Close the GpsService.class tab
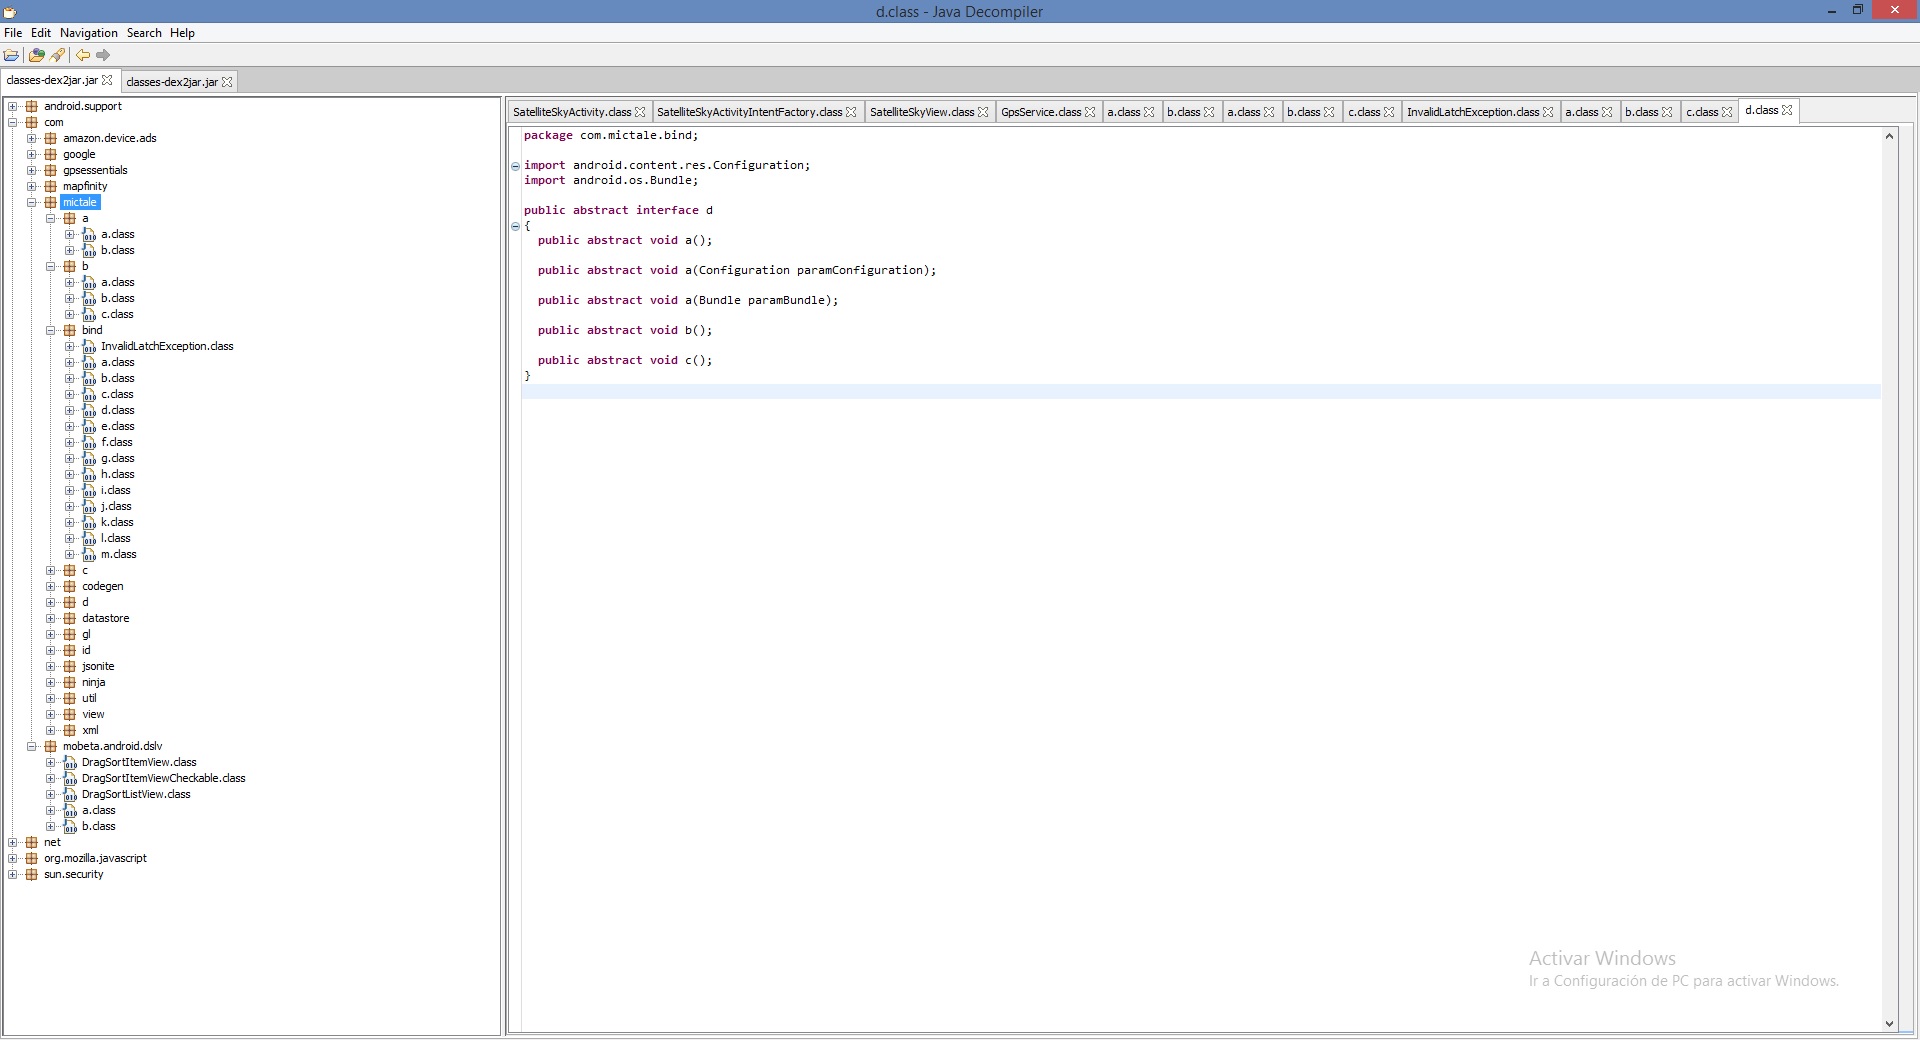 pyautogui.click(x=1090, y=112)
